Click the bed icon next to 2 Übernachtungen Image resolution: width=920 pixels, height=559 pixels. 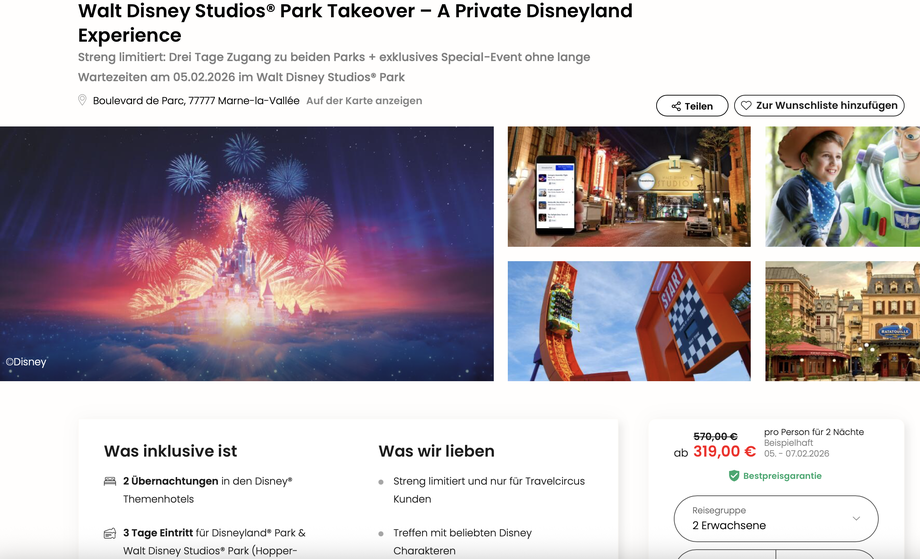pyautogui.click(x=110, y=481)
